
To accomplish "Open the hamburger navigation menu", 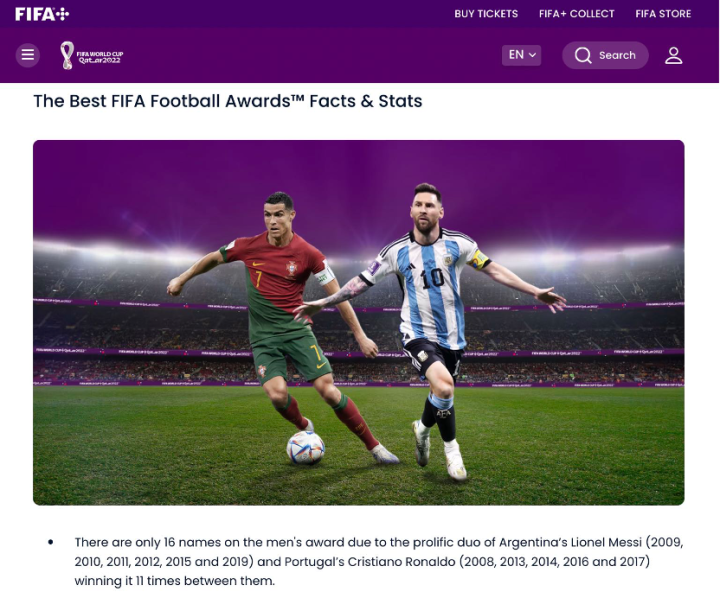I will pos(28,55).
